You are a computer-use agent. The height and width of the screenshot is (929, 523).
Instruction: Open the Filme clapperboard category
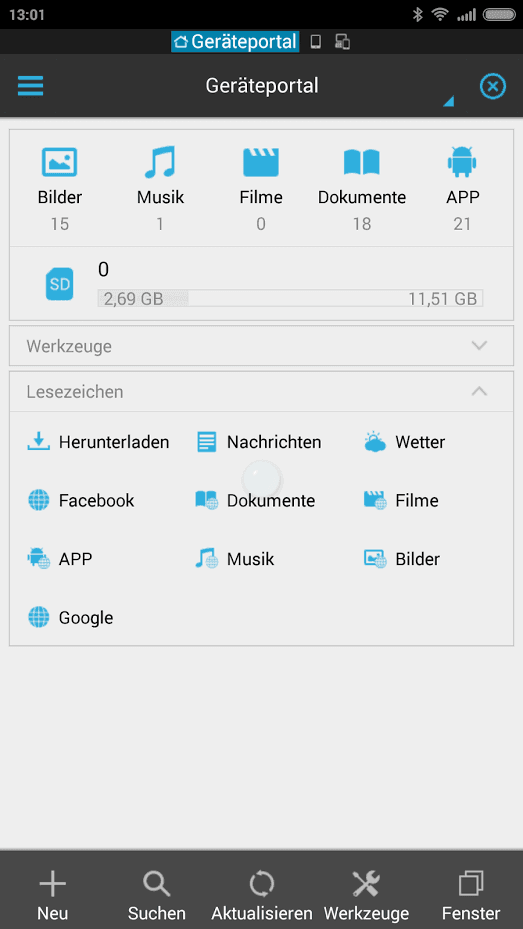pos(261,162)
